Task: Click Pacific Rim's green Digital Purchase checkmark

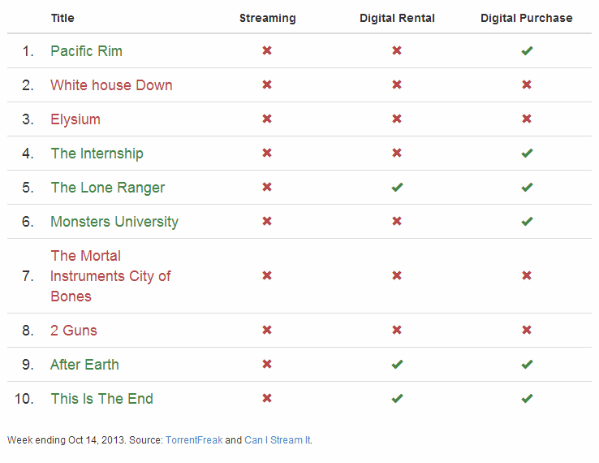Action: click(527, 51)
